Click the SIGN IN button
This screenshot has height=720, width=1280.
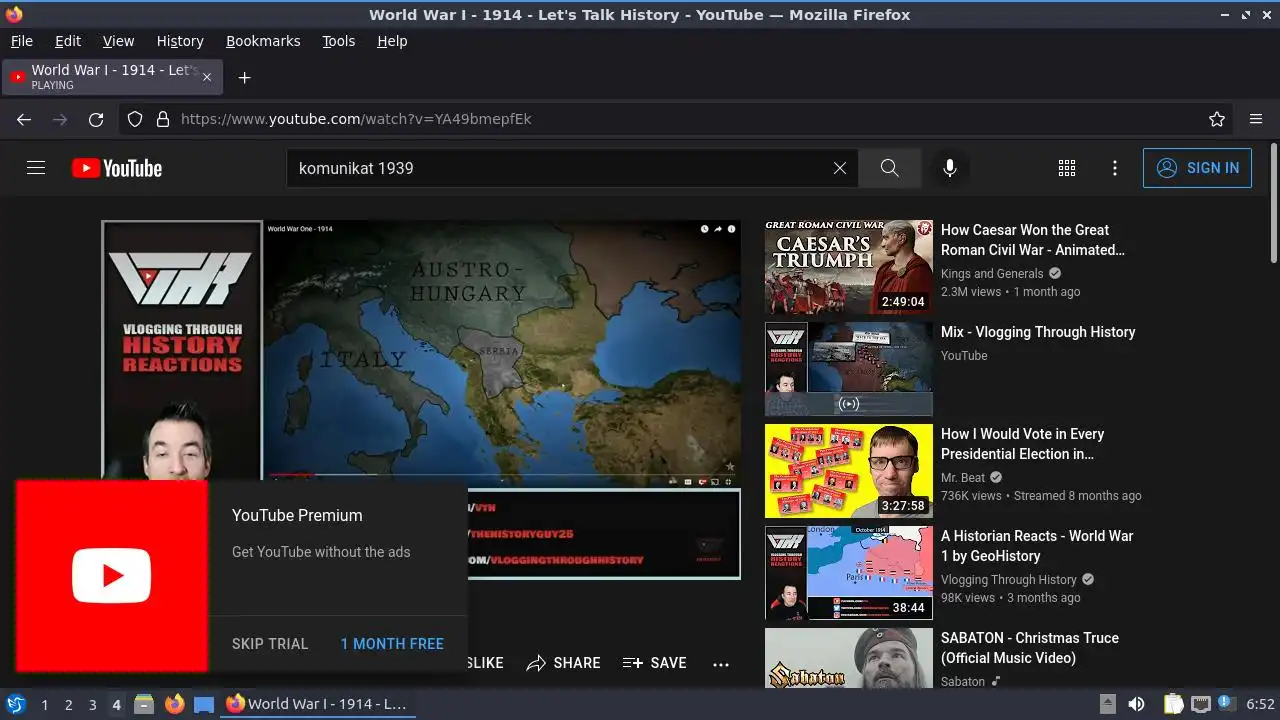point(1197,168)
